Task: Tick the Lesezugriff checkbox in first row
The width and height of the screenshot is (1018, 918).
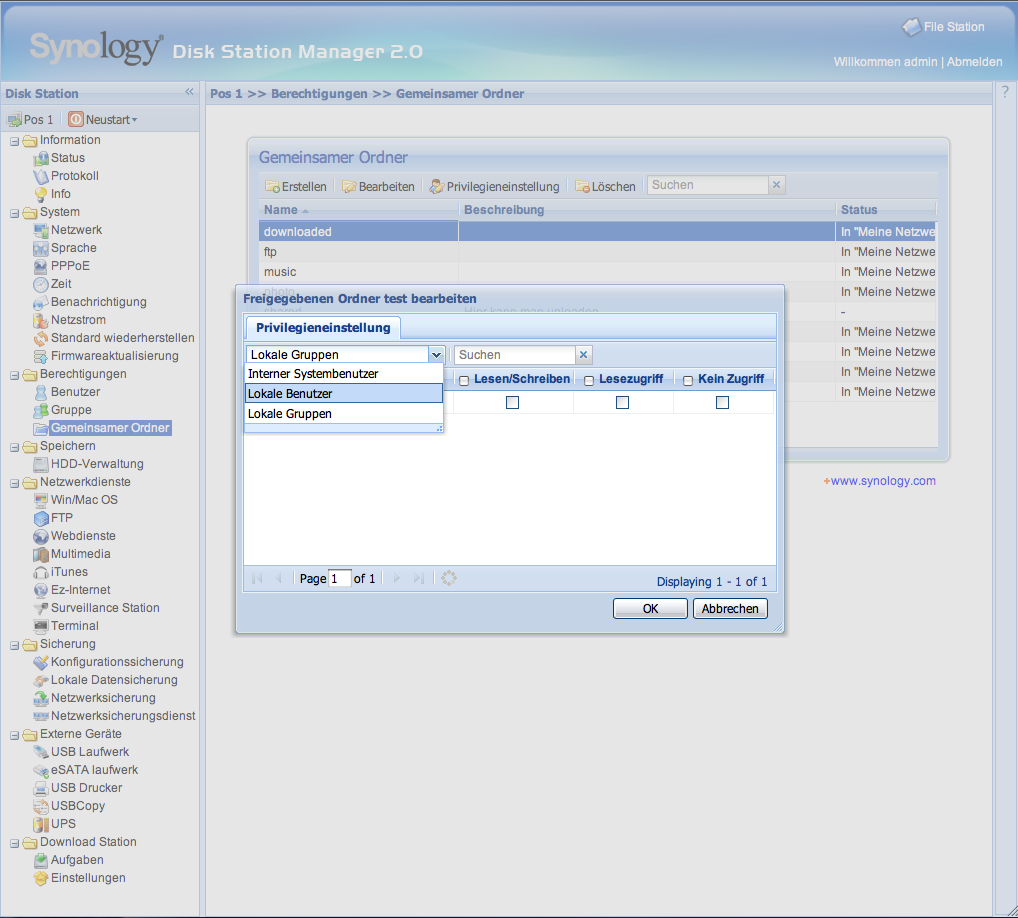Action: (622, 402)
